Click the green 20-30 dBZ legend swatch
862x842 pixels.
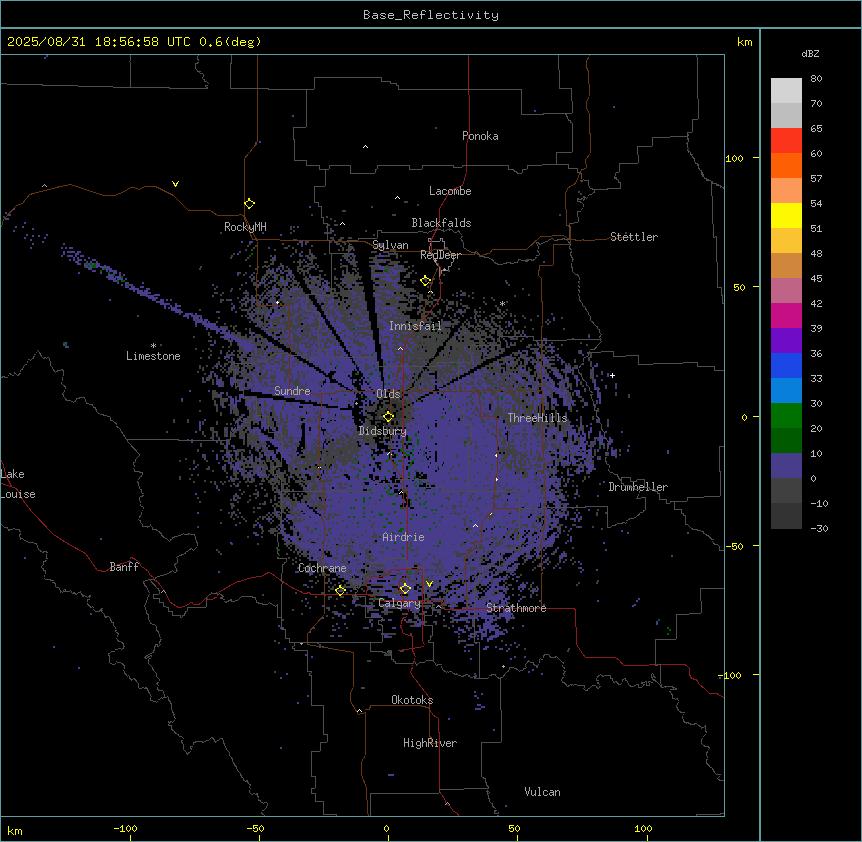[786, 416]
